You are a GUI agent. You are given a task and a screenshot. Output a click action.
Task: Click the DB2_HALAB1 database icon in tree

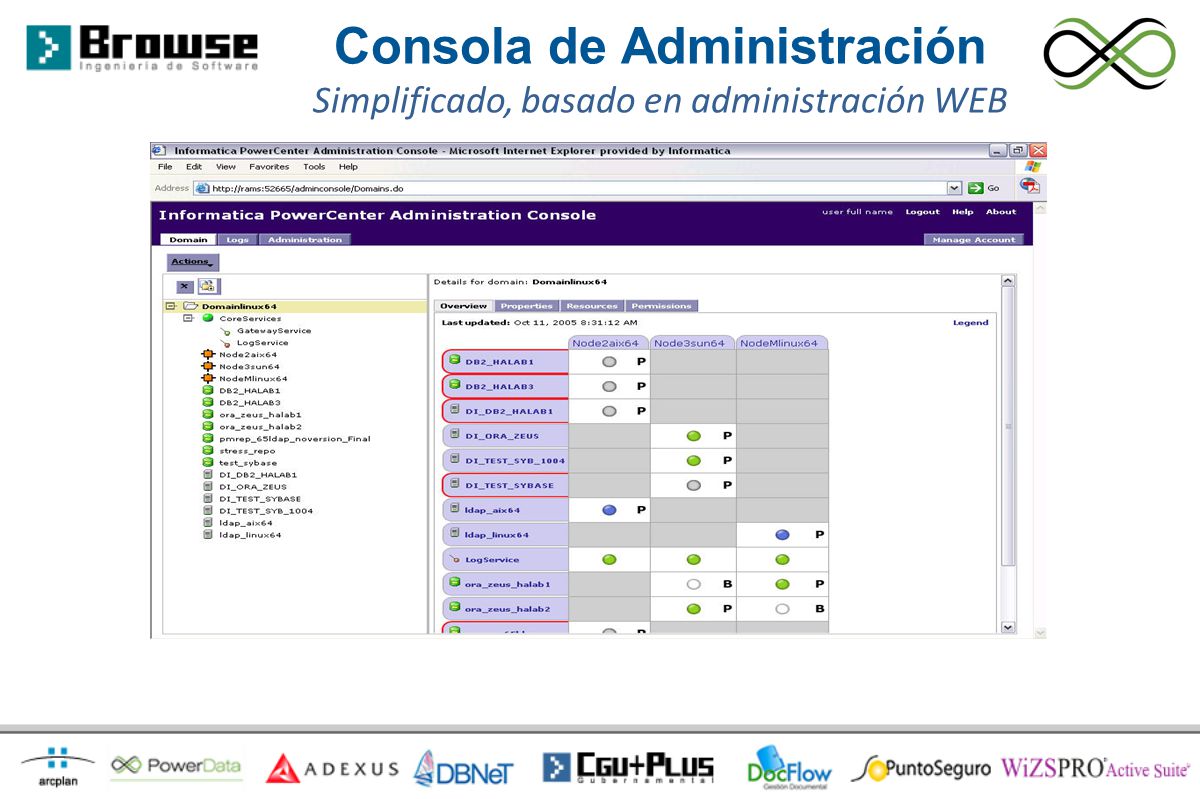[x=208, y=391]
